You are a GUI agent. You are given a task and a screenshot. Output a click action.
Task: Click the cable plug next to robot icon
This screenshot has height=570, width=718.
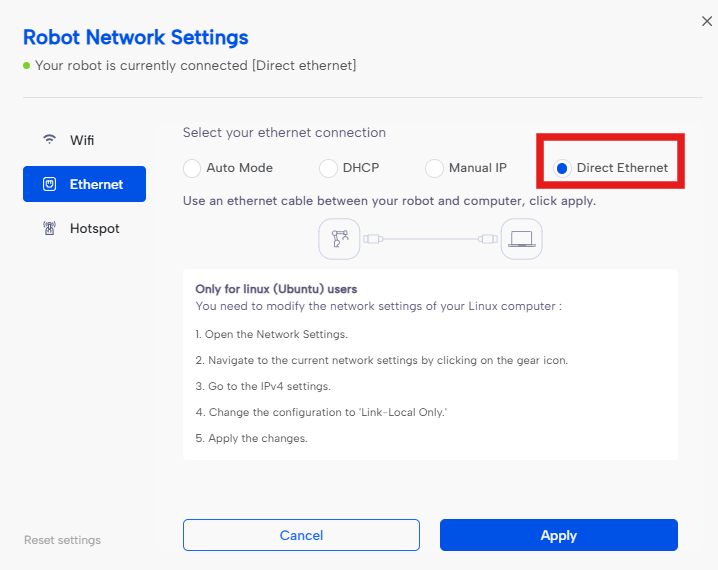coord(372,240)
